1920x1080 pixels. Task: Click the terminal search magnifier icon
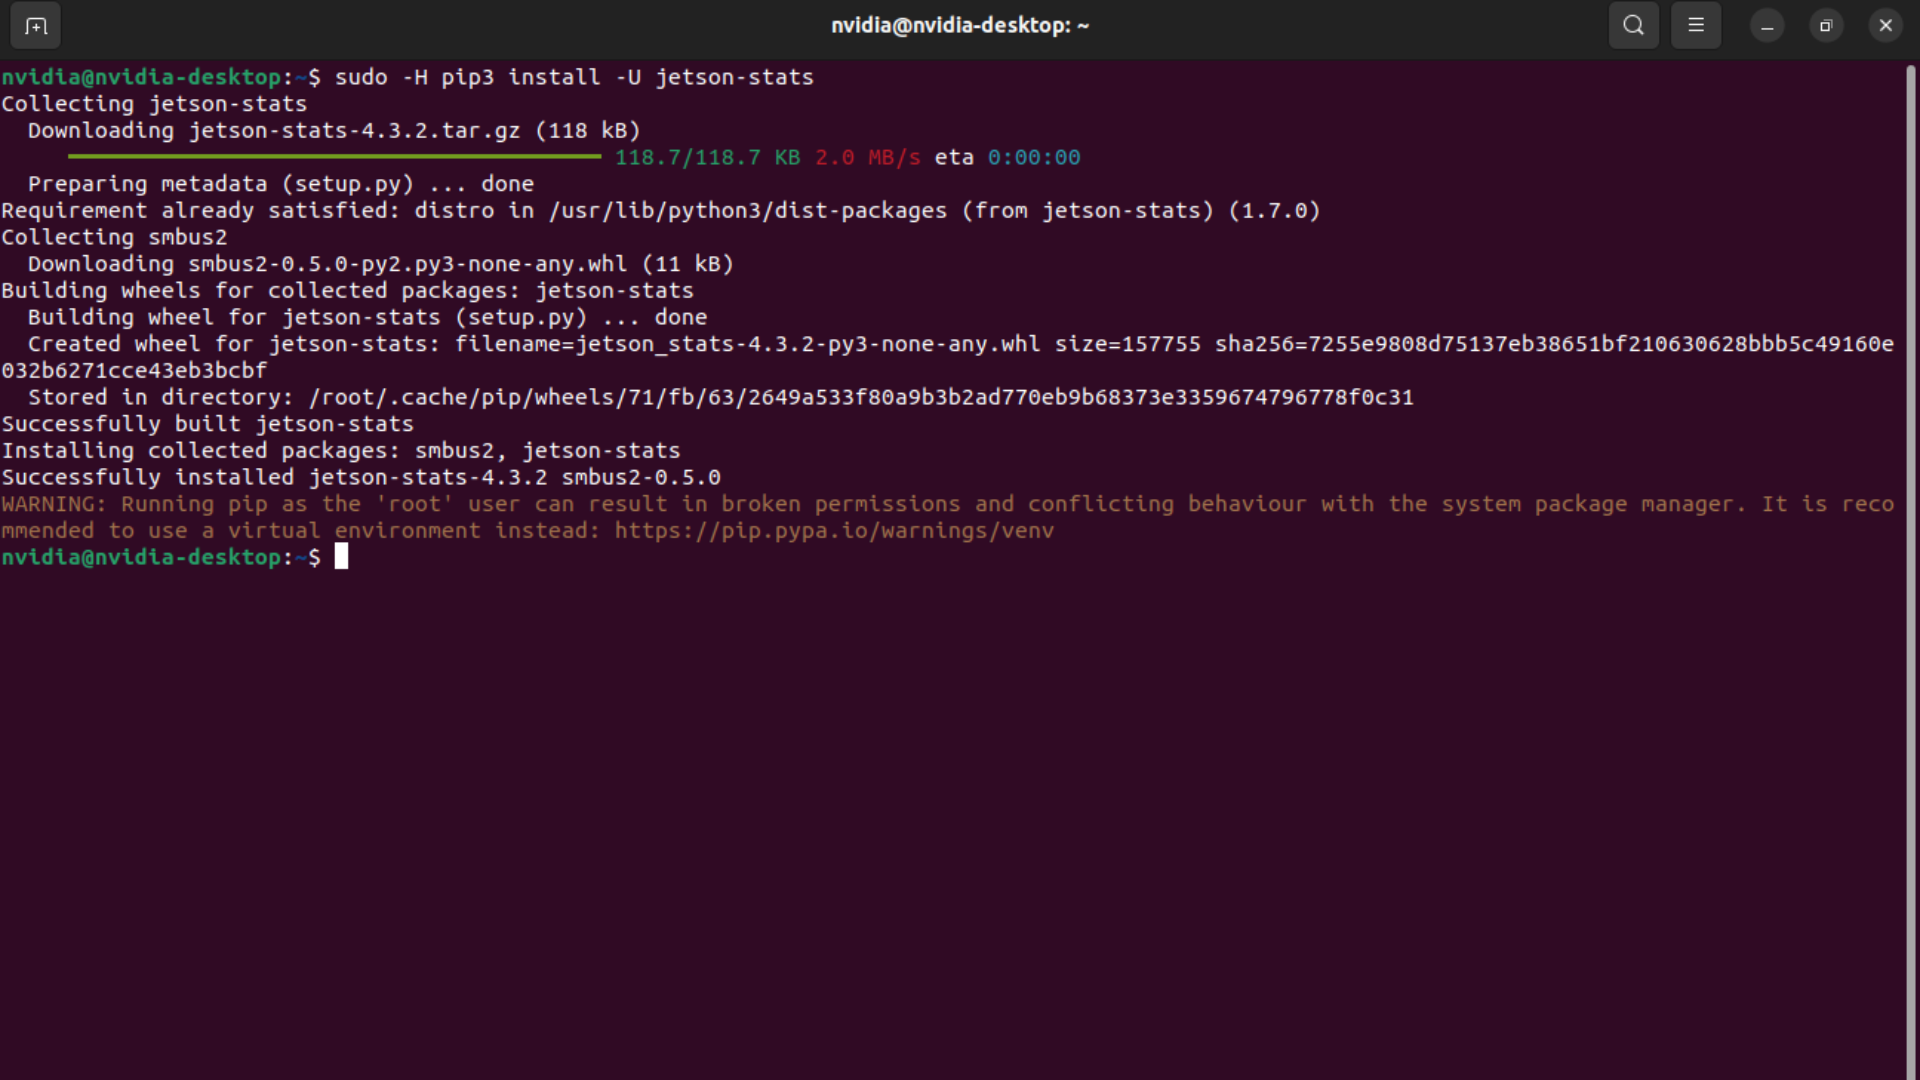click(x=1633, y=26)
